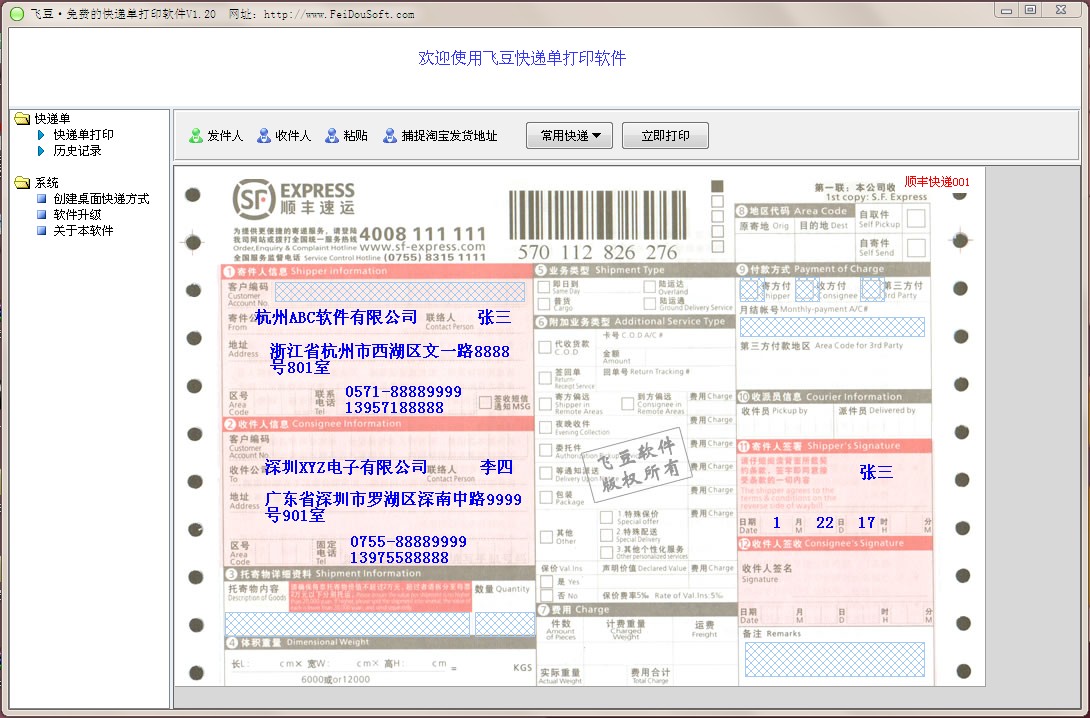Select consignee company 深圳XYZ电子有限公司 field
Screen dimensions: 1090x718
pyautogui.click(x=345, y=468)
